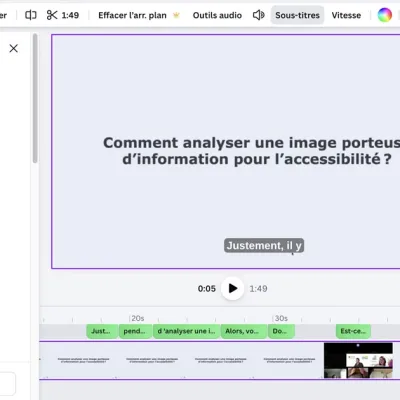Select the 'Just...' subtitle clip

pyautogui.click(x=102, y=331)
